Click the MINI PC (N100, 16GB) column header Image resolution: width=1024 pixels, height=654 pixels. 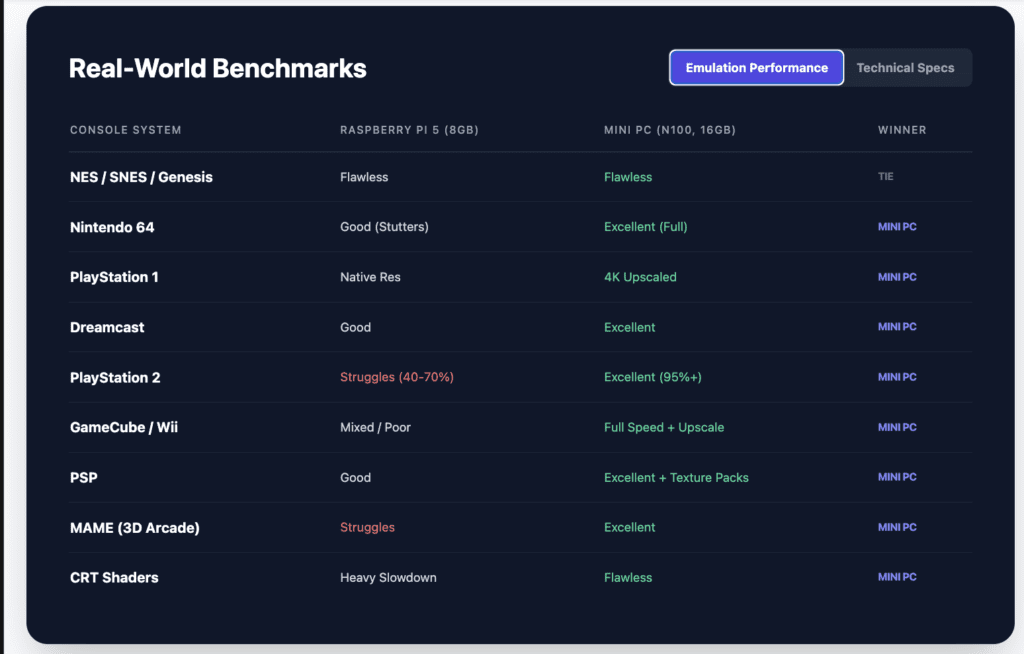[x=669, y=130]
